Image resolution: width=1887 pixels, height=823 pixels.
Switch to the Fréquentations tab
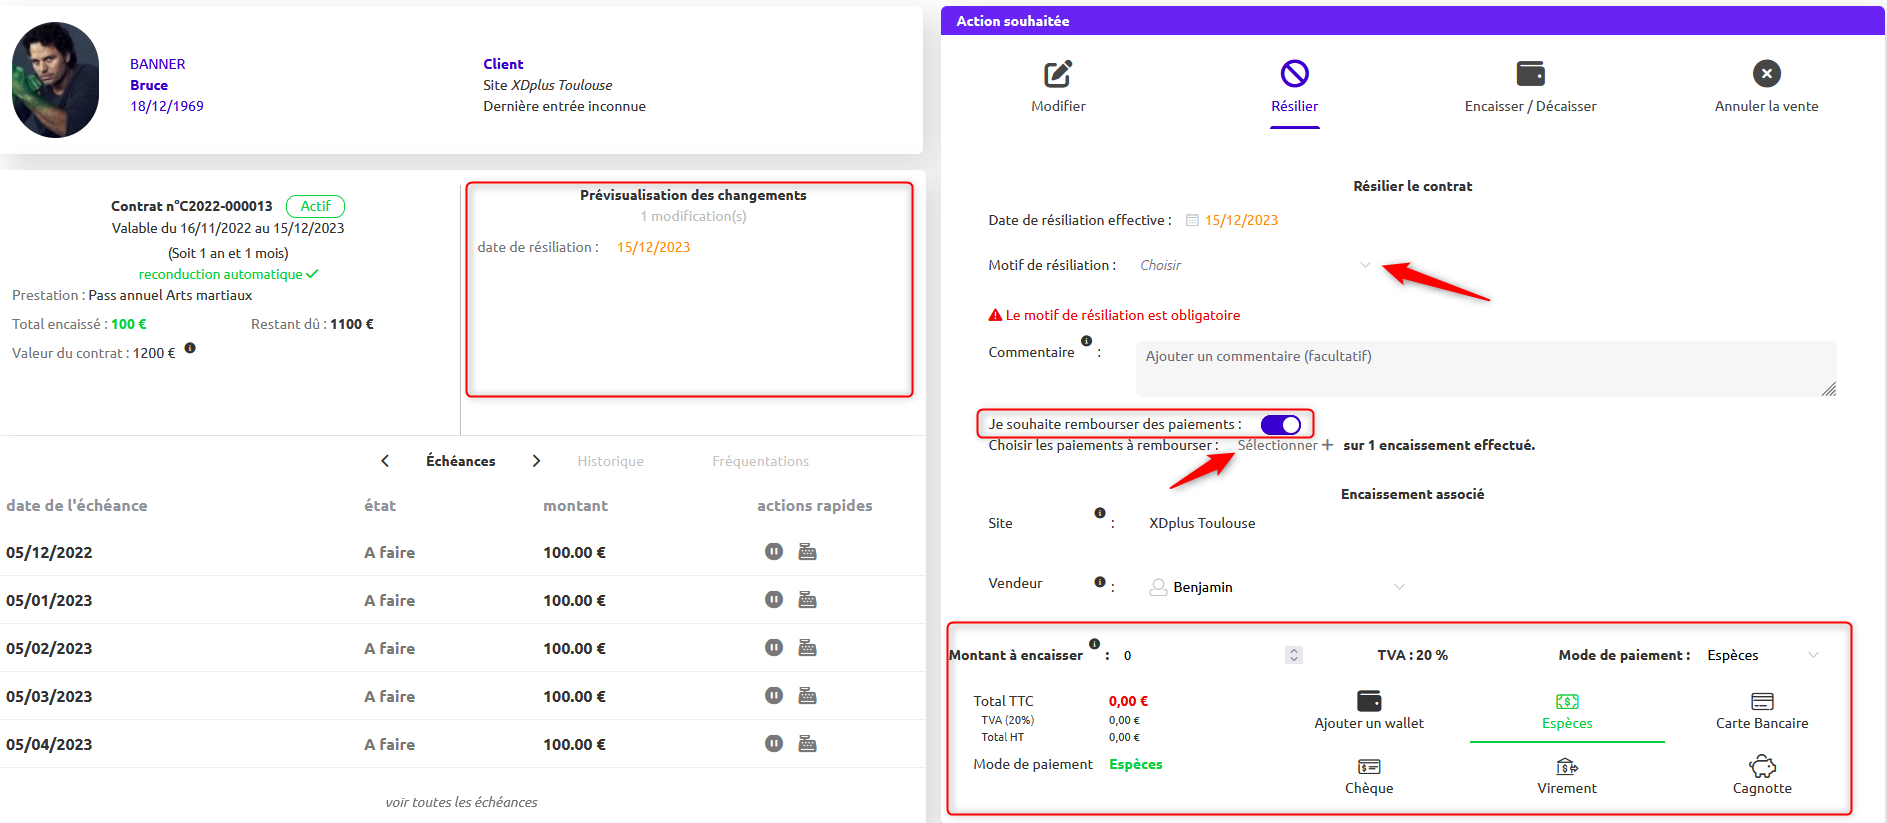coord(760,461)
